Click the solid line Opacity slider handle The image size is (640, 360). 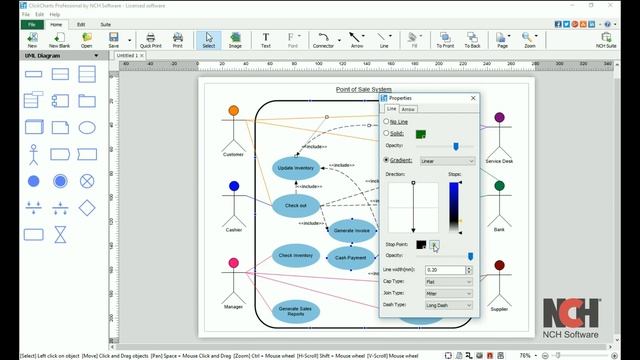point(456,146)
